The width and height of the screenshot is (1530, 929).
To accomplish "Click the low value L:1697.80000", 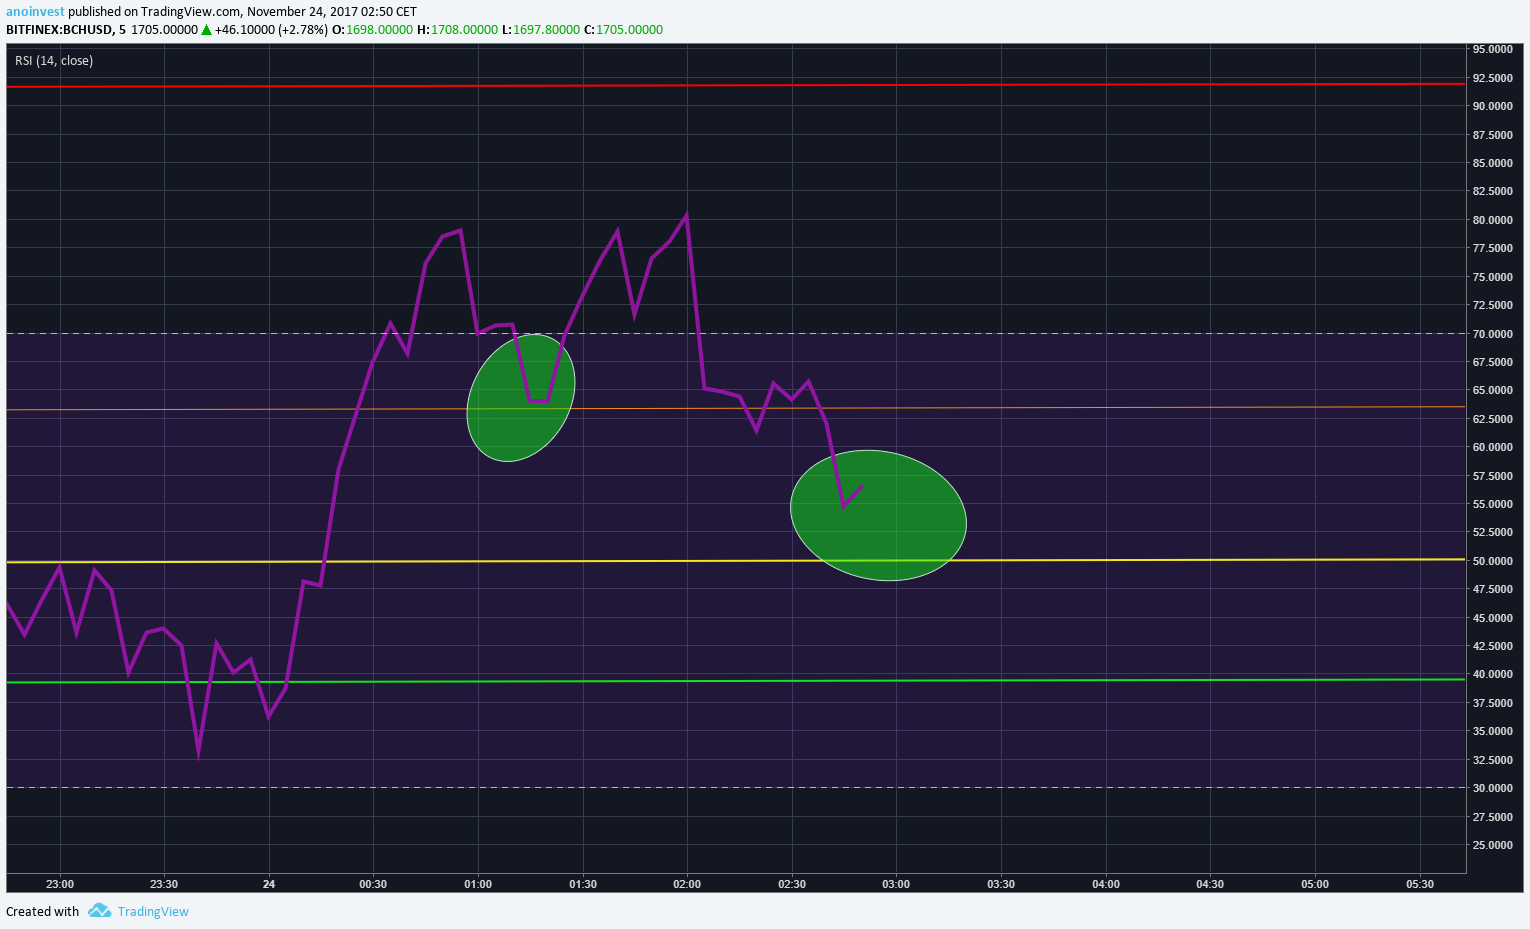I will tap(540, 30).
